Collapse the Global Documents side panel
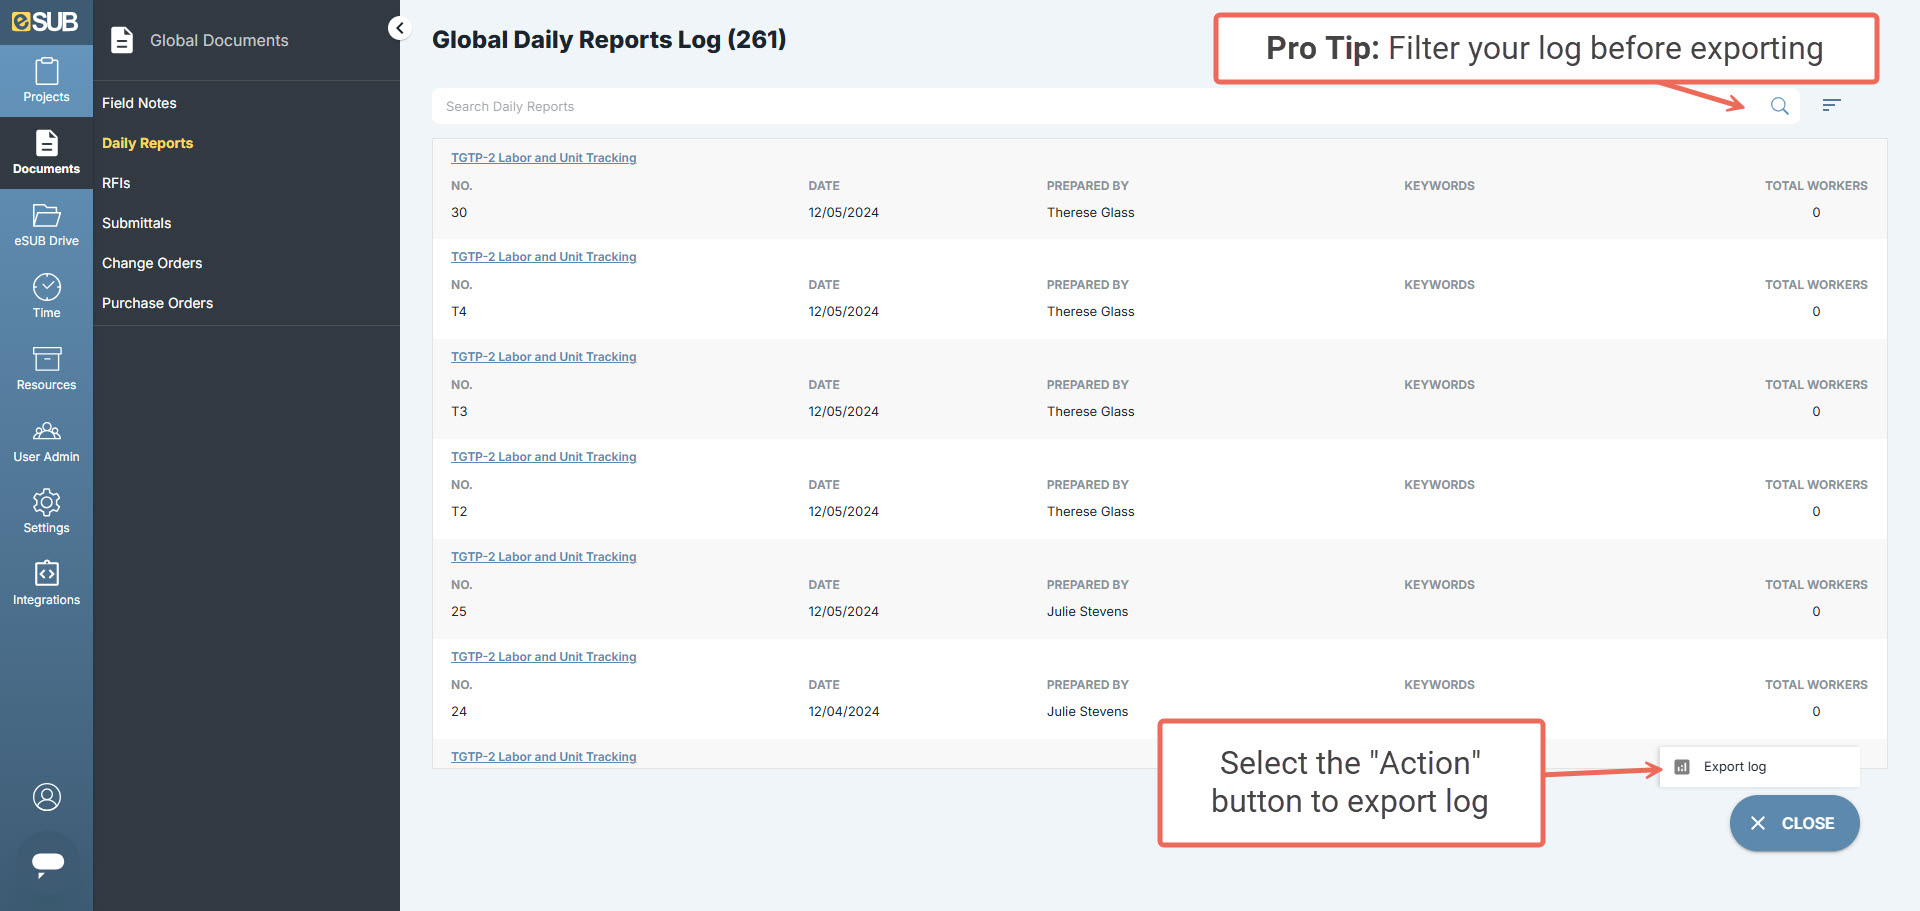Screen dimensions: 1920x911 [x=399, y=28]
